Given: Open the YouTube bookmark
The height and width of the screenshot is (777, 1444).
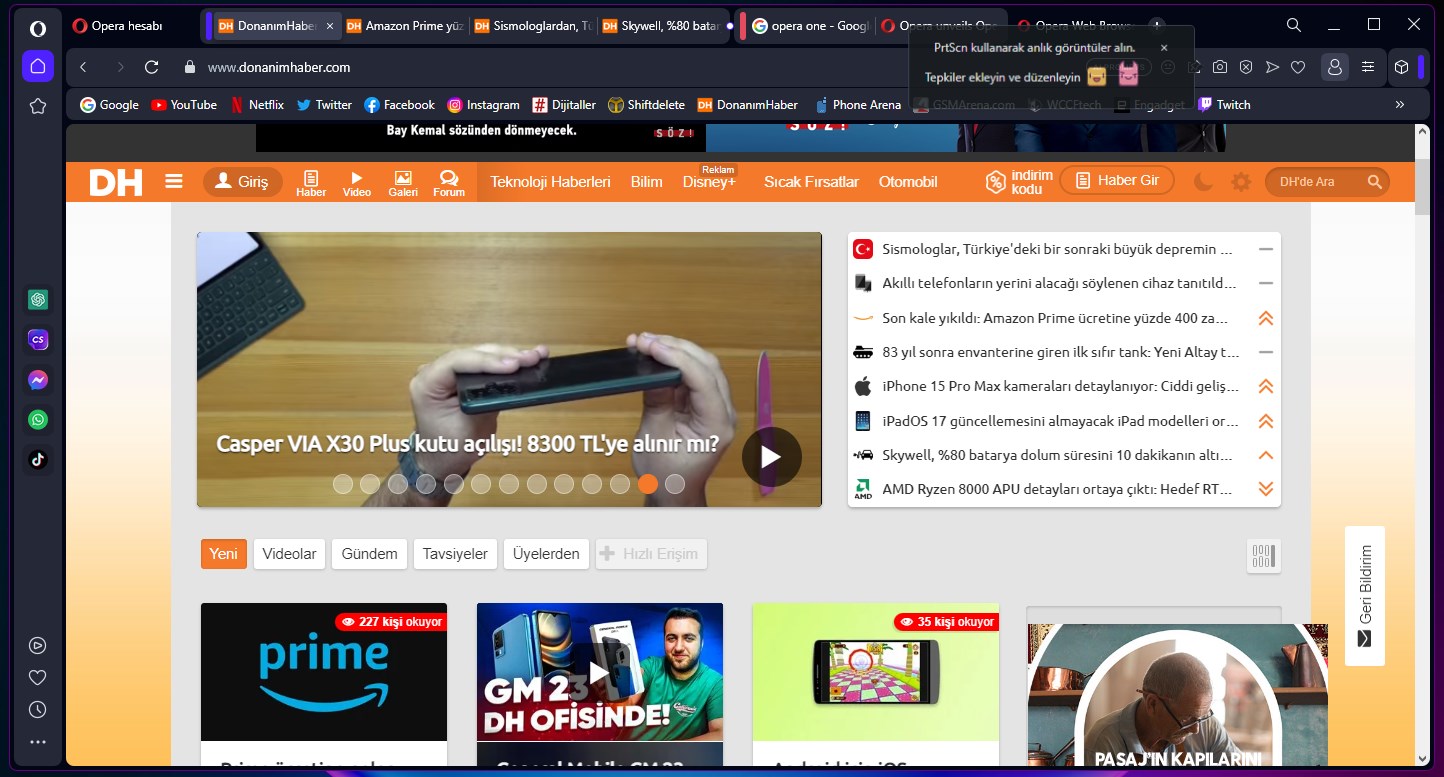Looking at the screenshot, I should point(184,104).
